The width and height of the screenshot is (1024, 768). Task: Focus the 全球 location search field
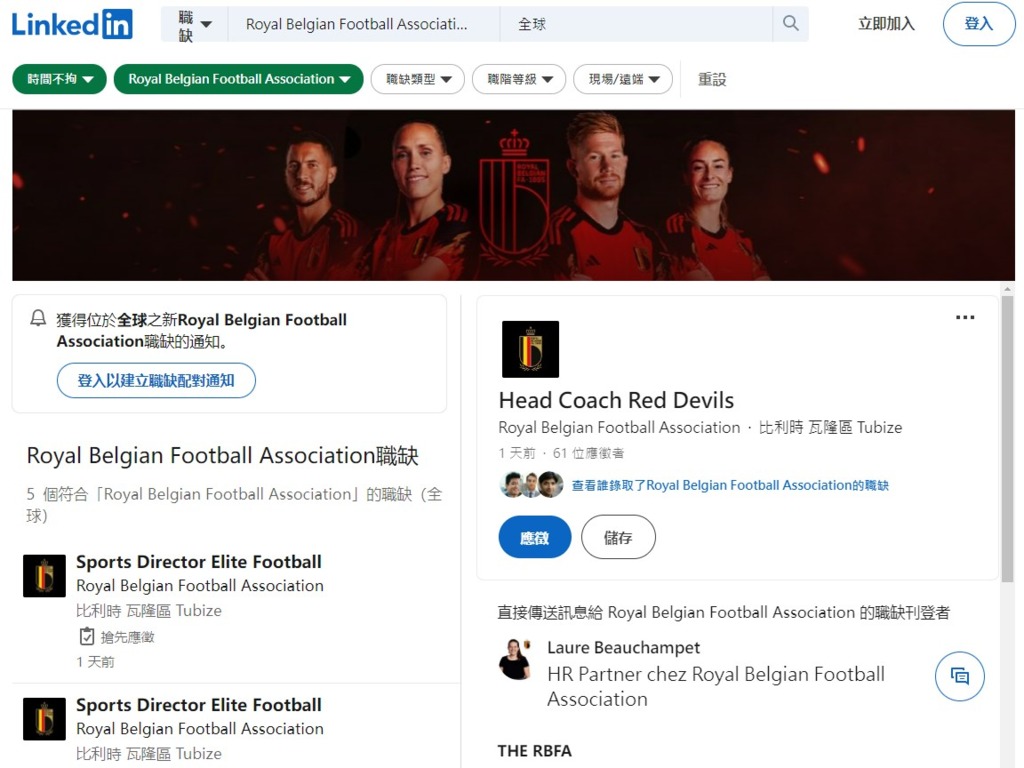636,24
